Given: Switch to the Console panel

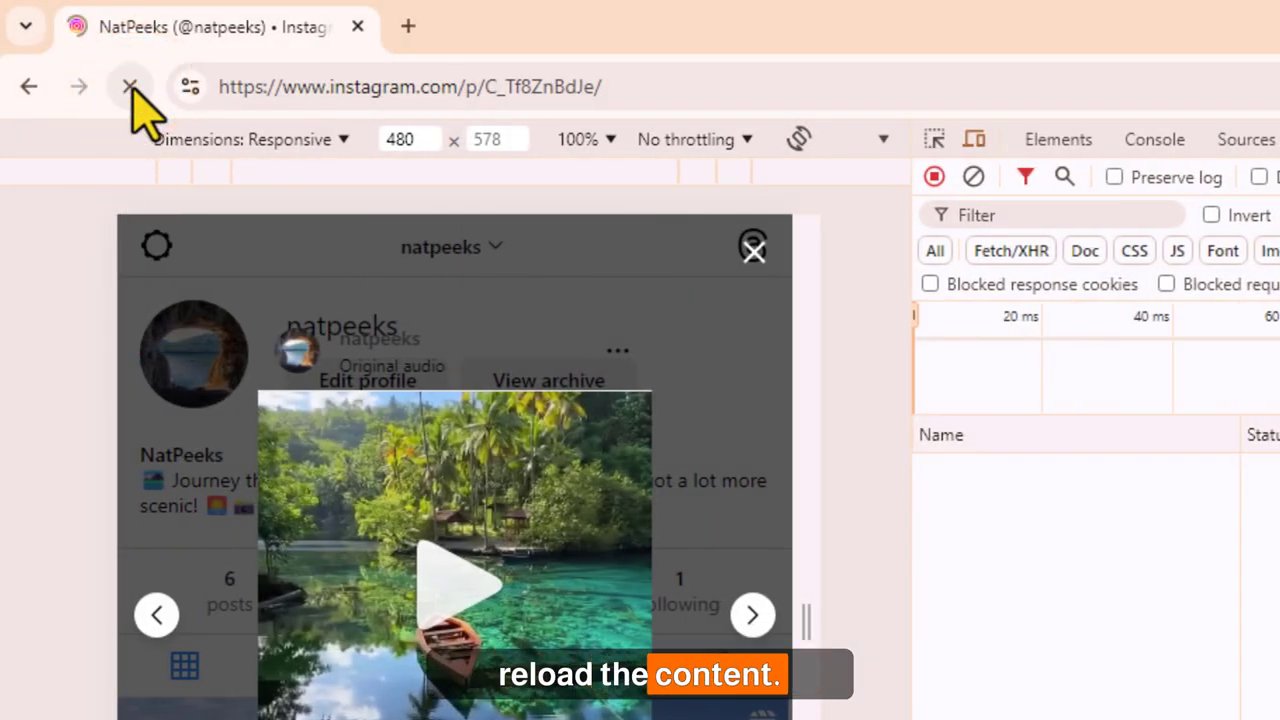Looking at the screenshot, I should 1154,139.
